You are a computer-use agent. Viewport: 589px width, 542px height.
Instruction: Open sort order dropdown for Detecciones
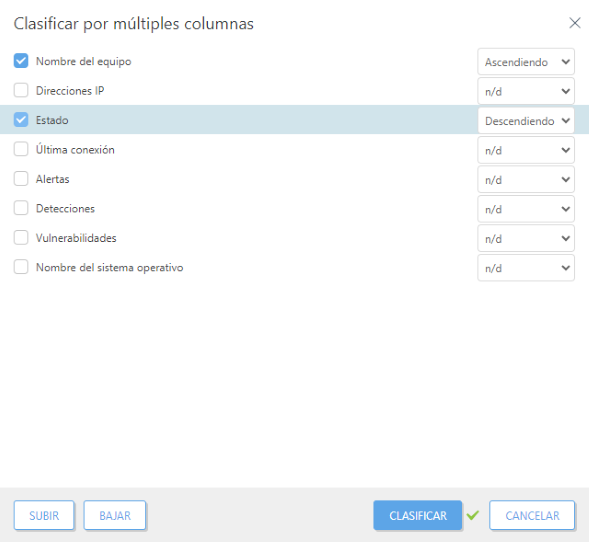(x=526, y=209)
